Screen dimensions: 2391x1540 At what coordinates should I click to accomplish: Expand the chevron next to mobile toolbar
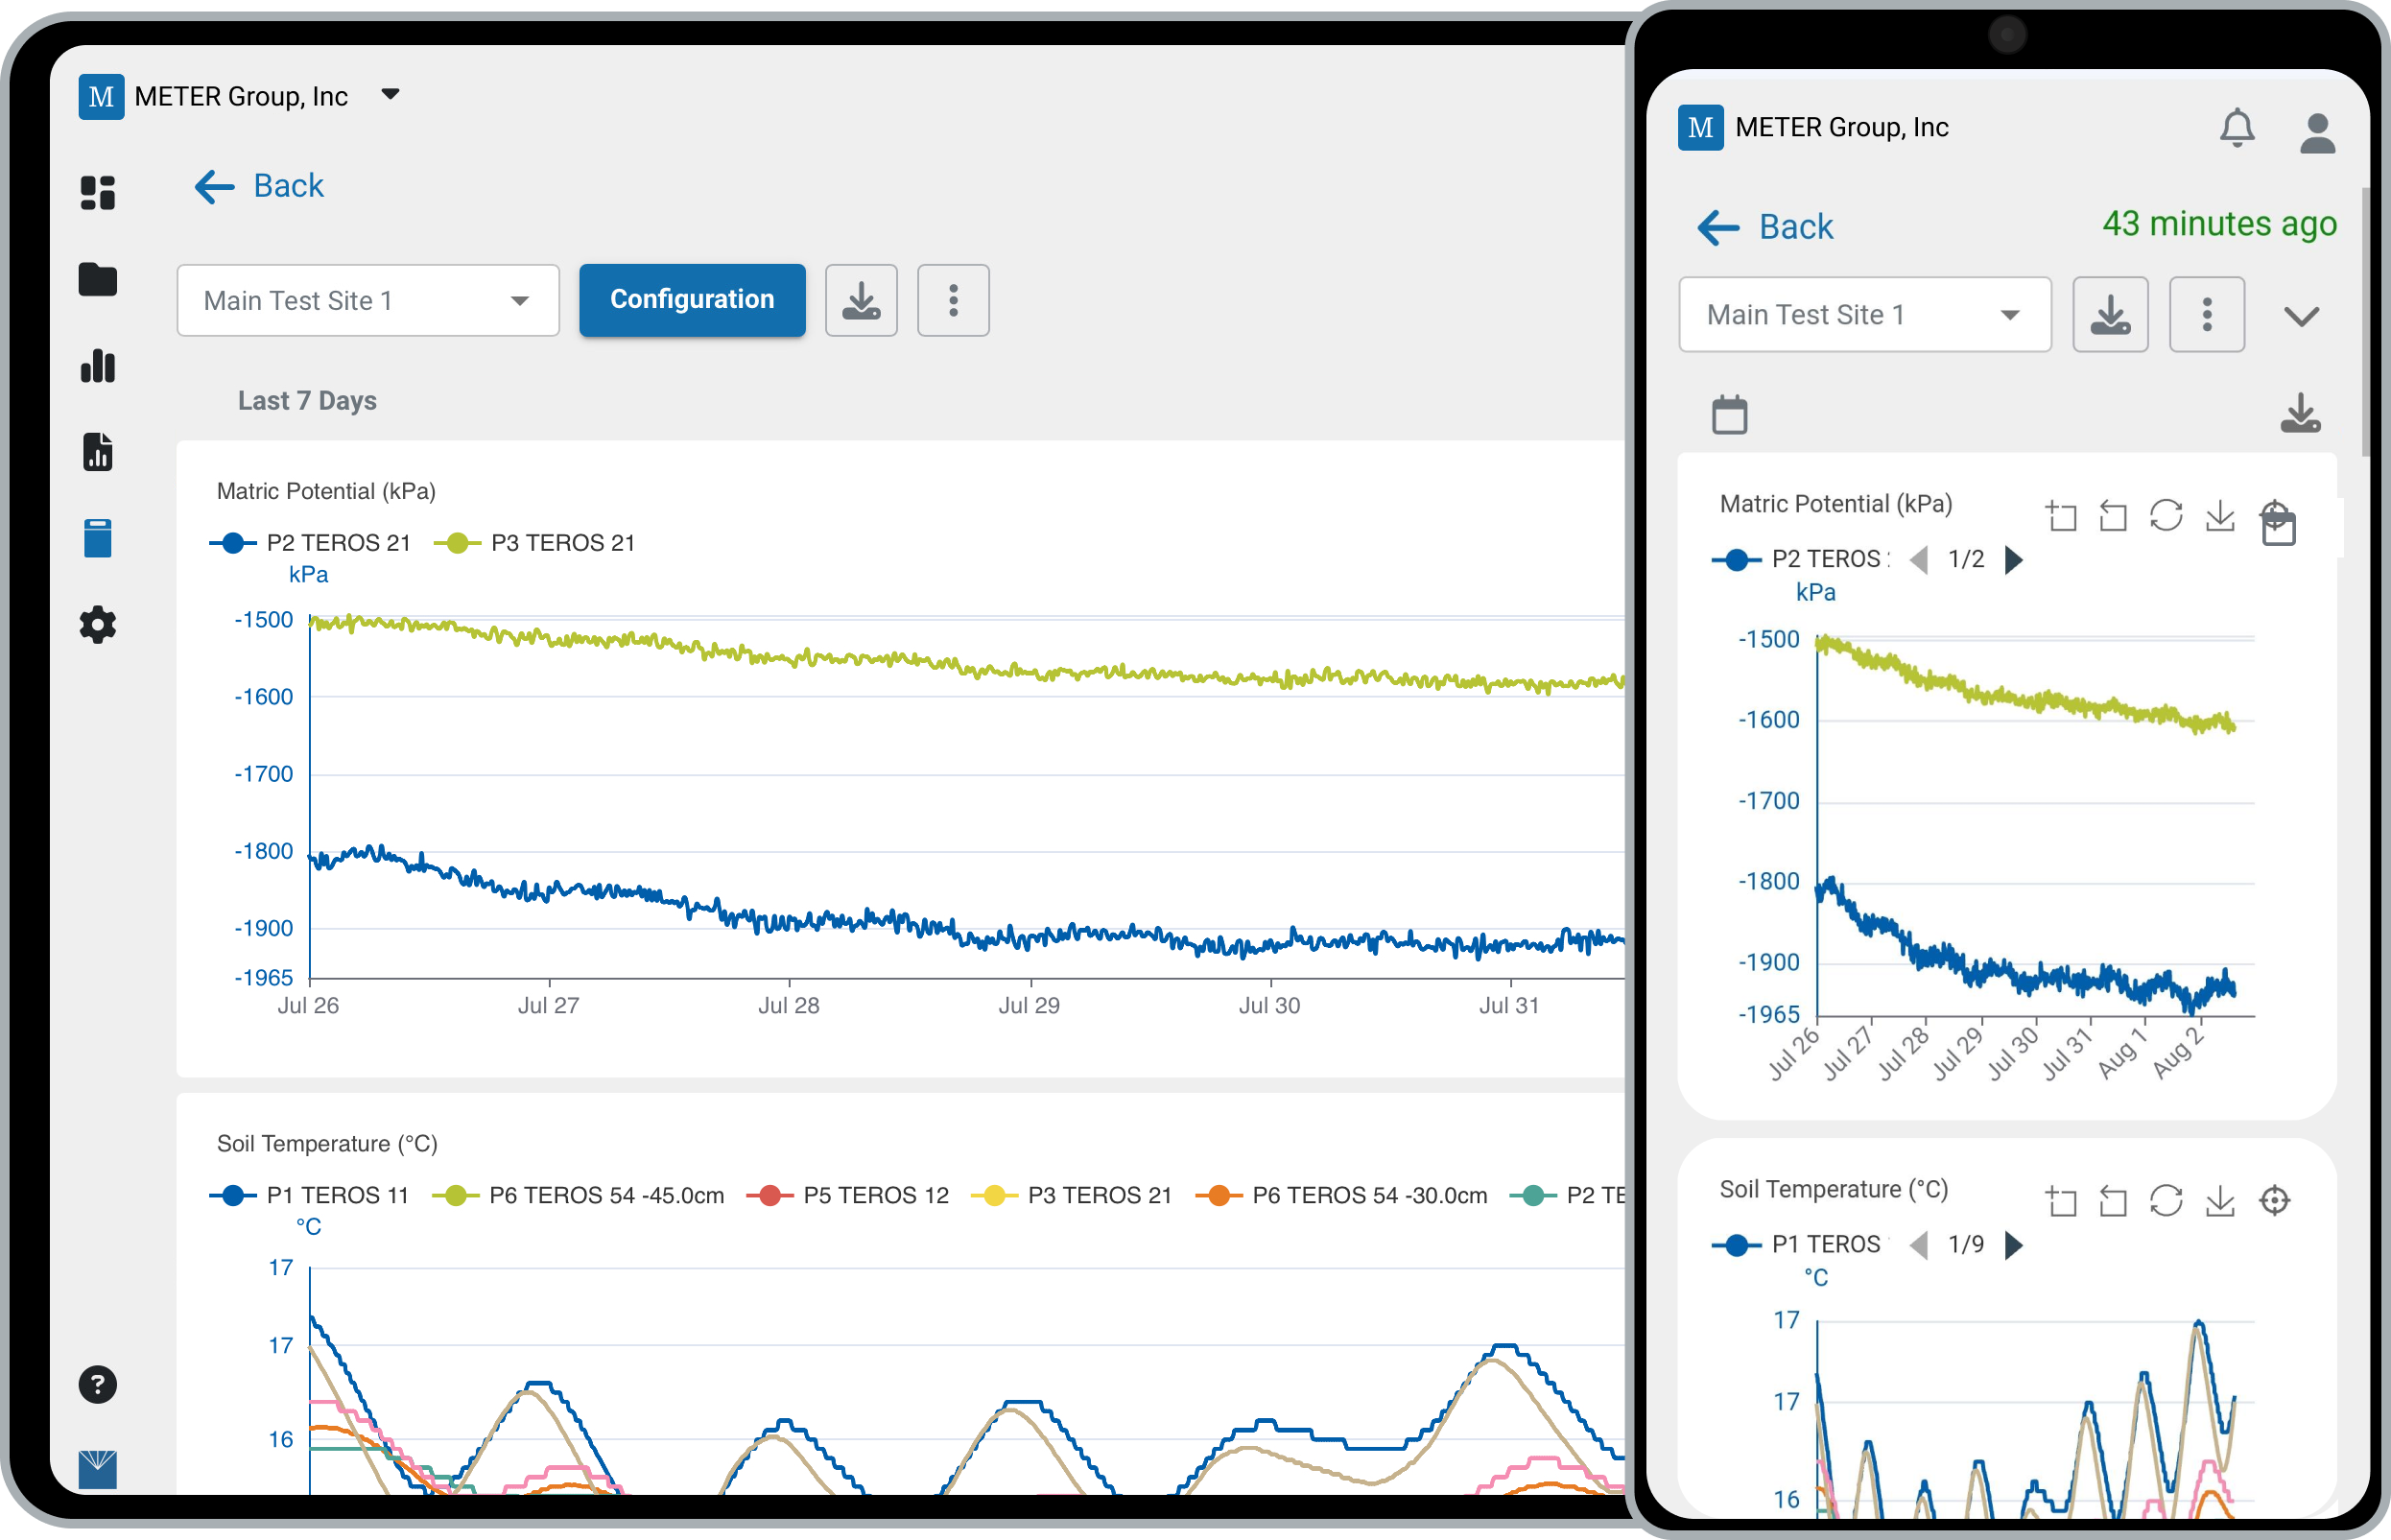2301,317
